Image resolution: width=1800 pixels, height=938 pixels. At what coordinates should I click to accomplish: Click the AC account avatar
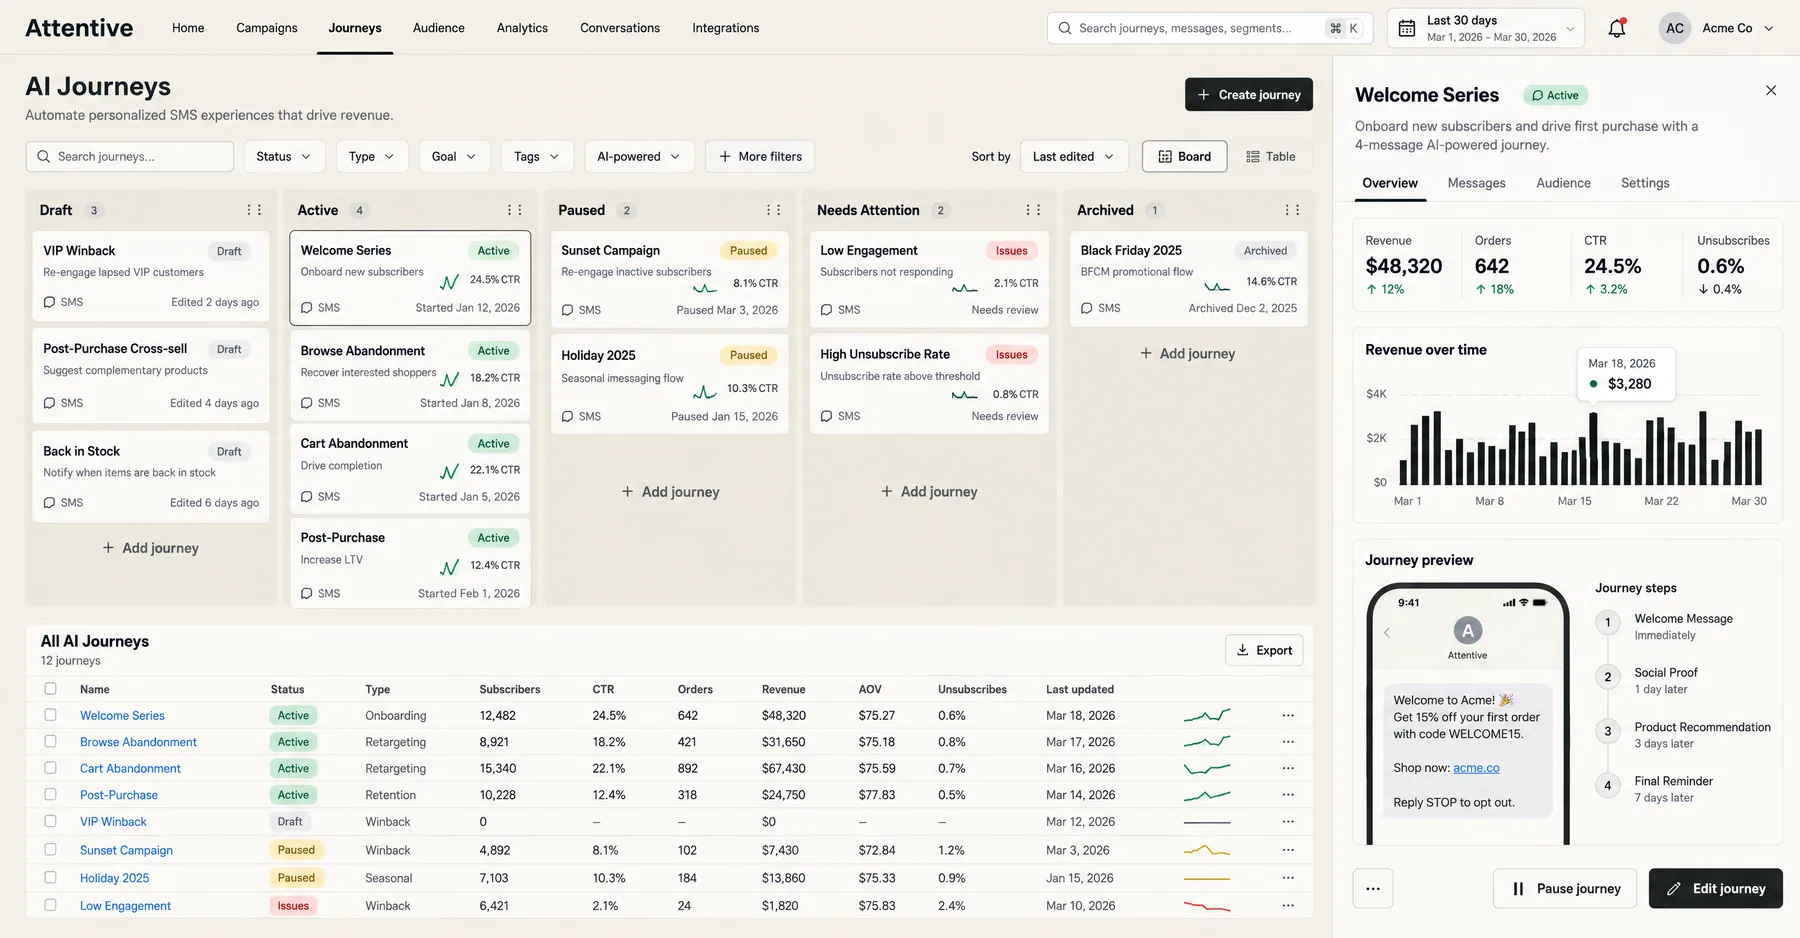(x=1675, y=28)
